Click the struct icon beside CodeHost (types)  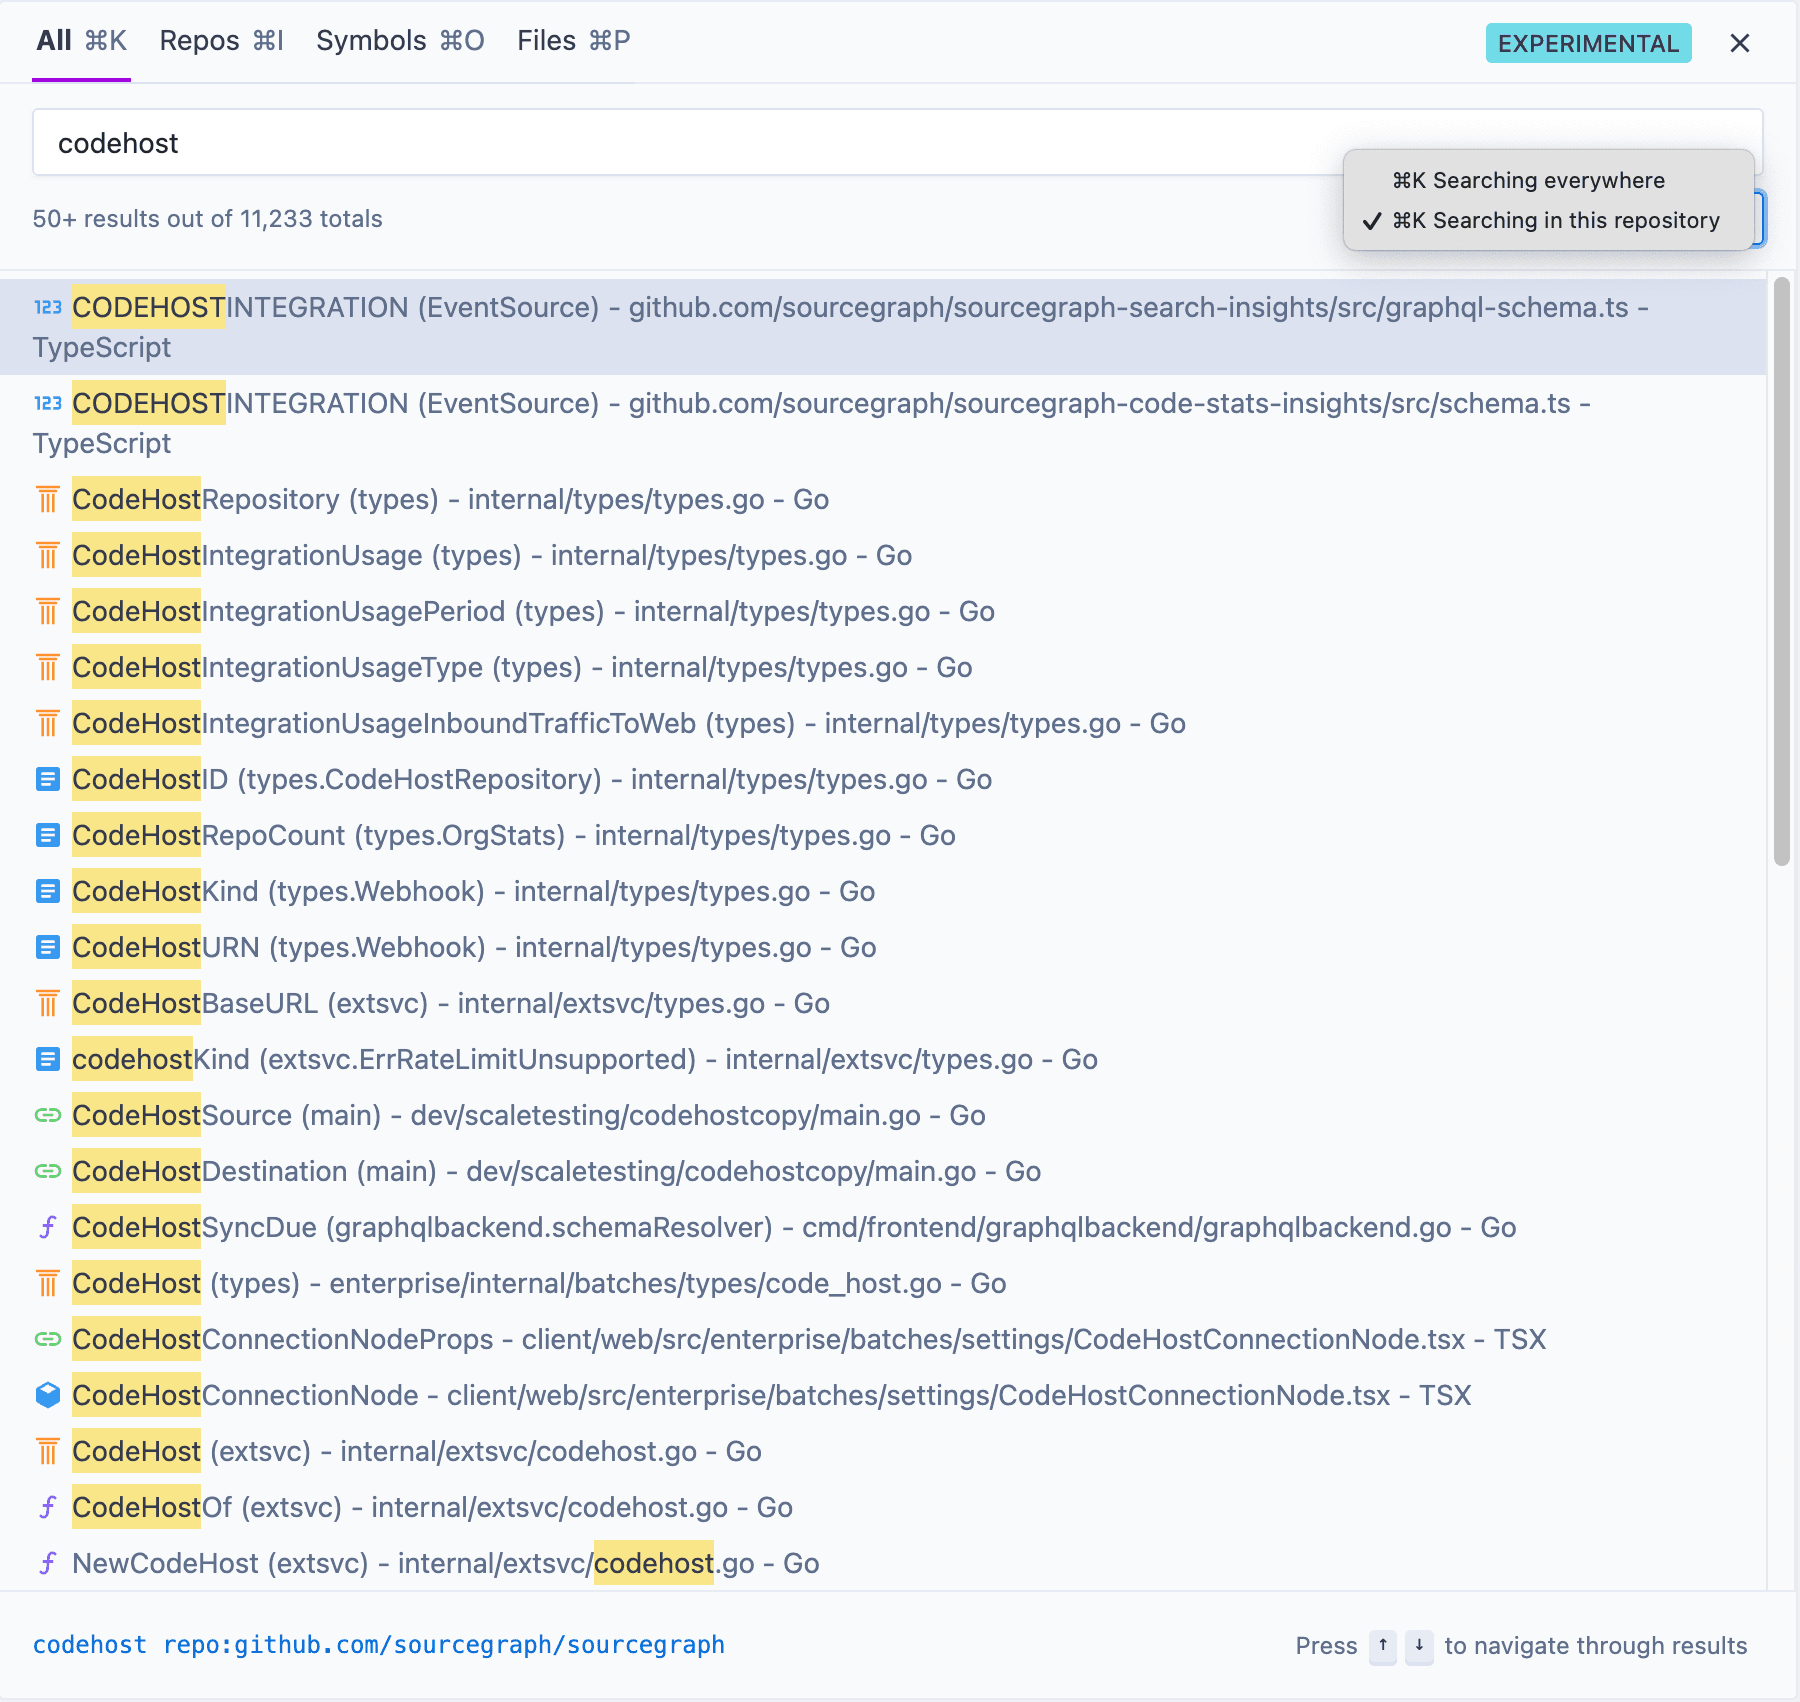point(48,1283)
